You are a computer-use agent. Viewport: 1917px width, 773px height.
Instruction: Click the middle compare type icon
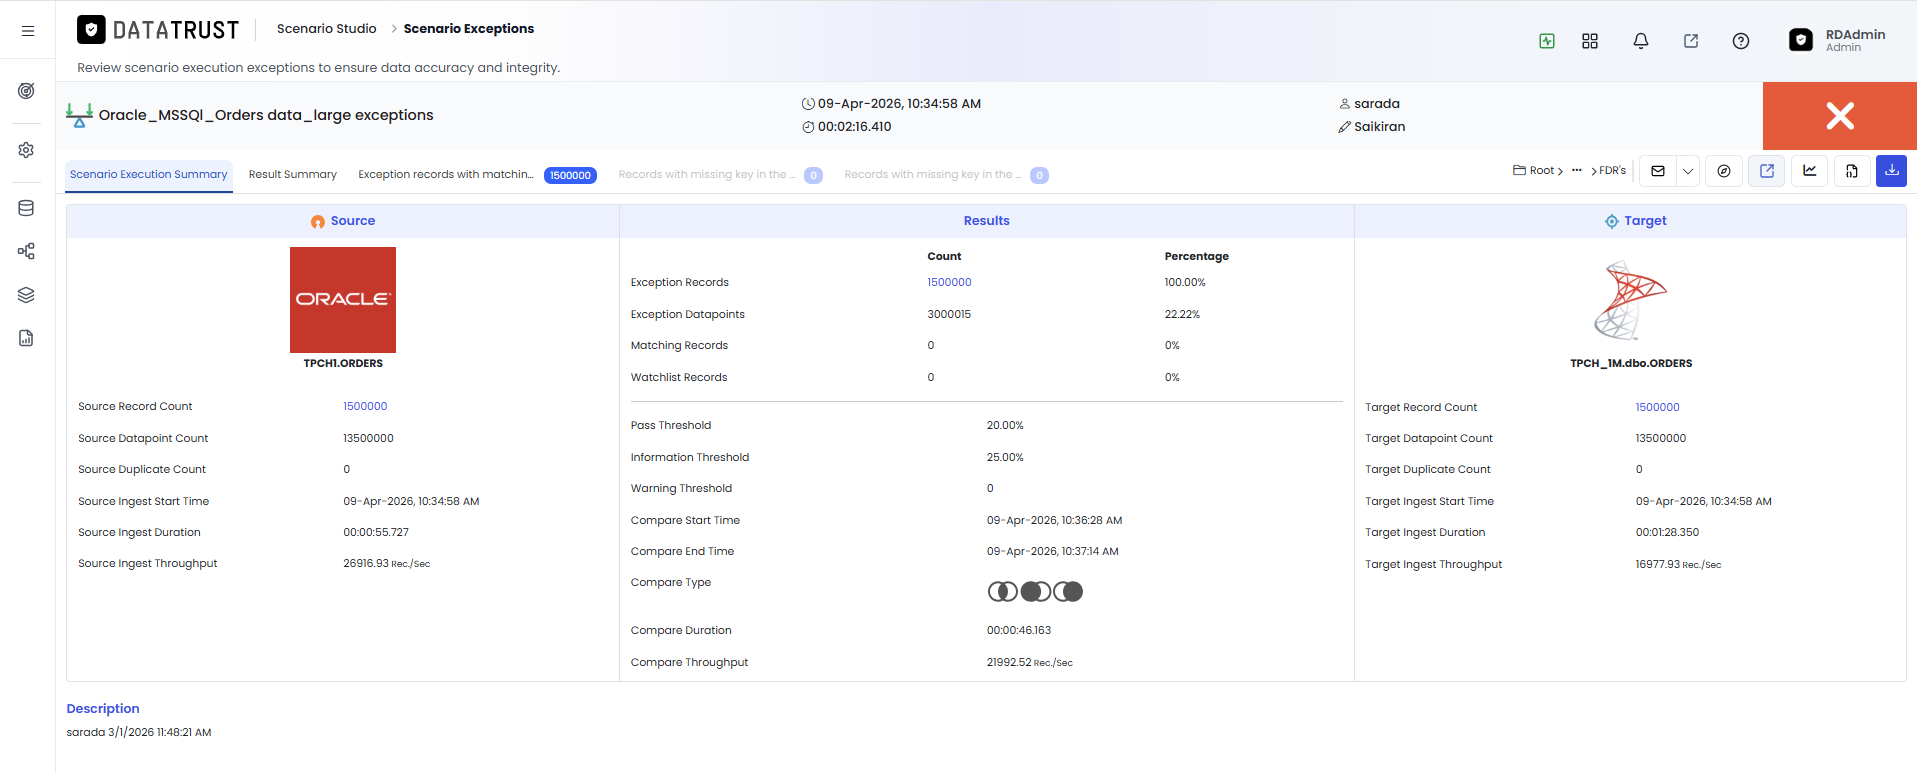pos(1035,592)
